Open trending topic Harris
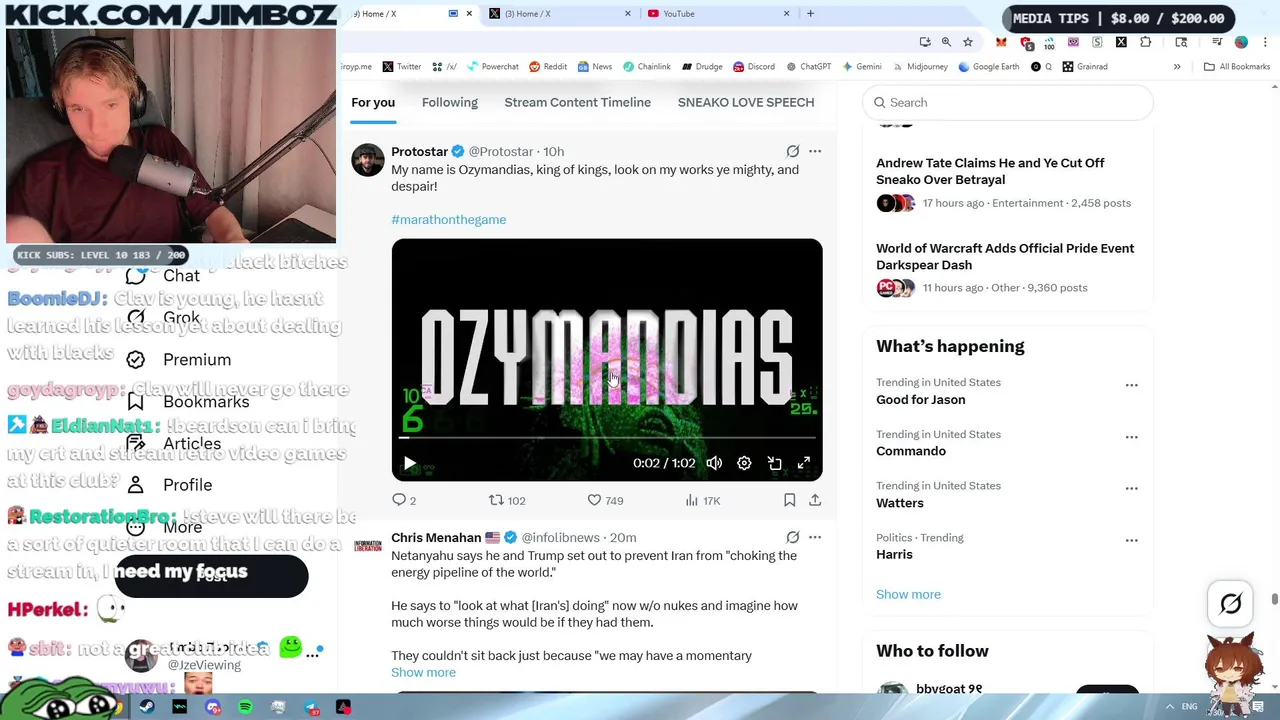This screenshot has width=1280, height=720. pos(894,554)
